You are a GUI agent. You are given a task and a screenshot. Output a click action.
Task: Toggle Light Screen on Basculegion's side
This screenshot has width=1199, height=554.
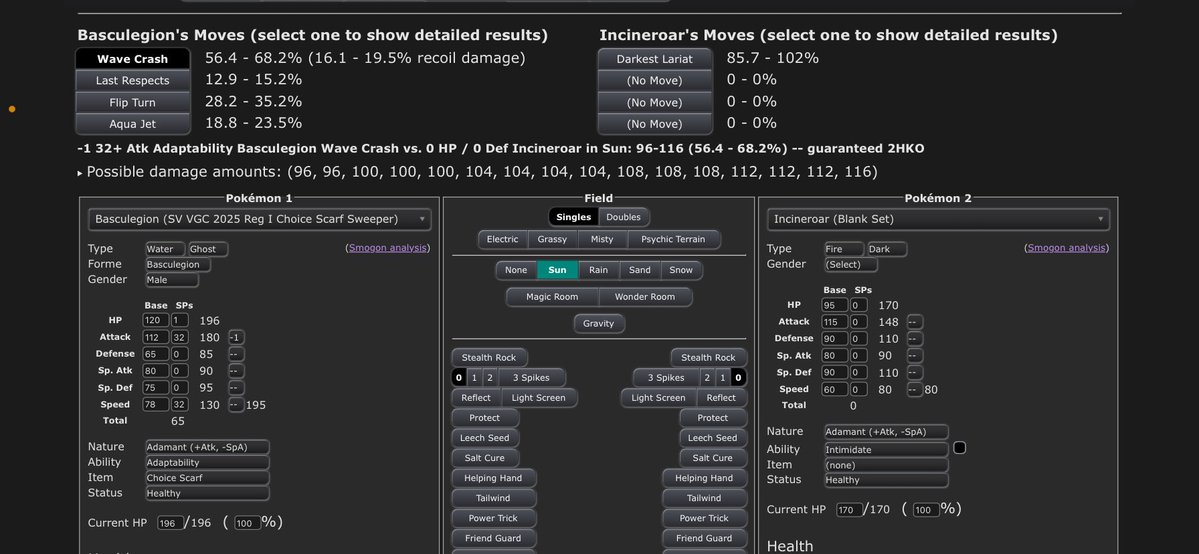539,398
